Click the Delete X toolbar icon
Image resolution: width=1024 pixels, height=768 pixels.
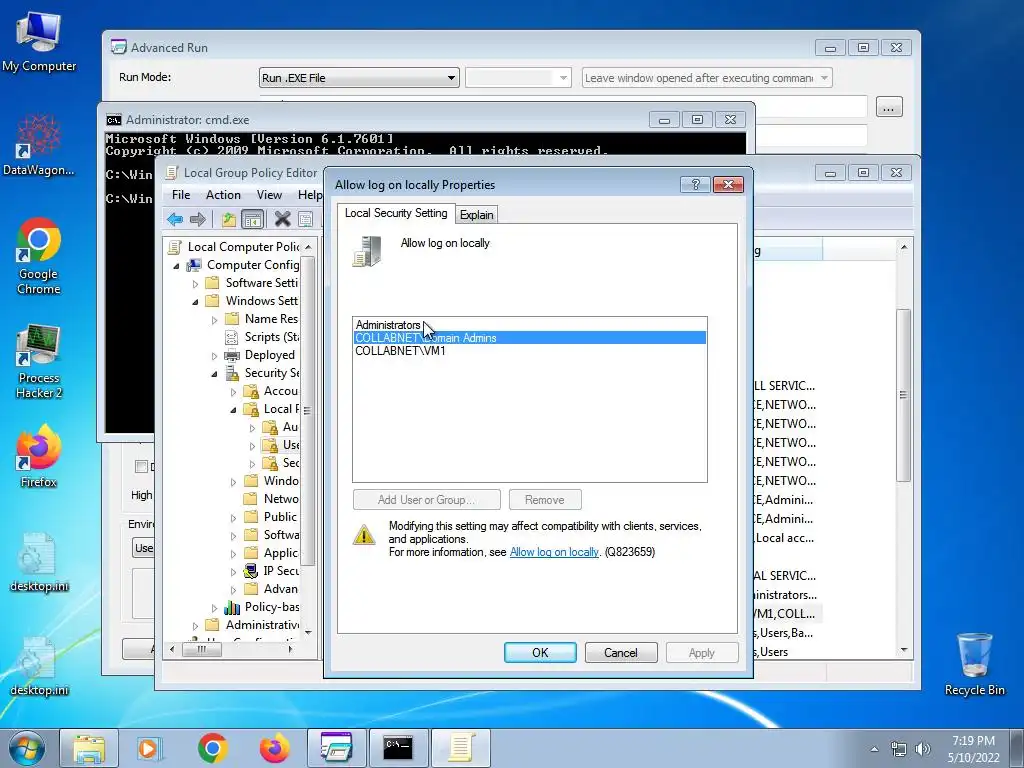pos(282,219)
